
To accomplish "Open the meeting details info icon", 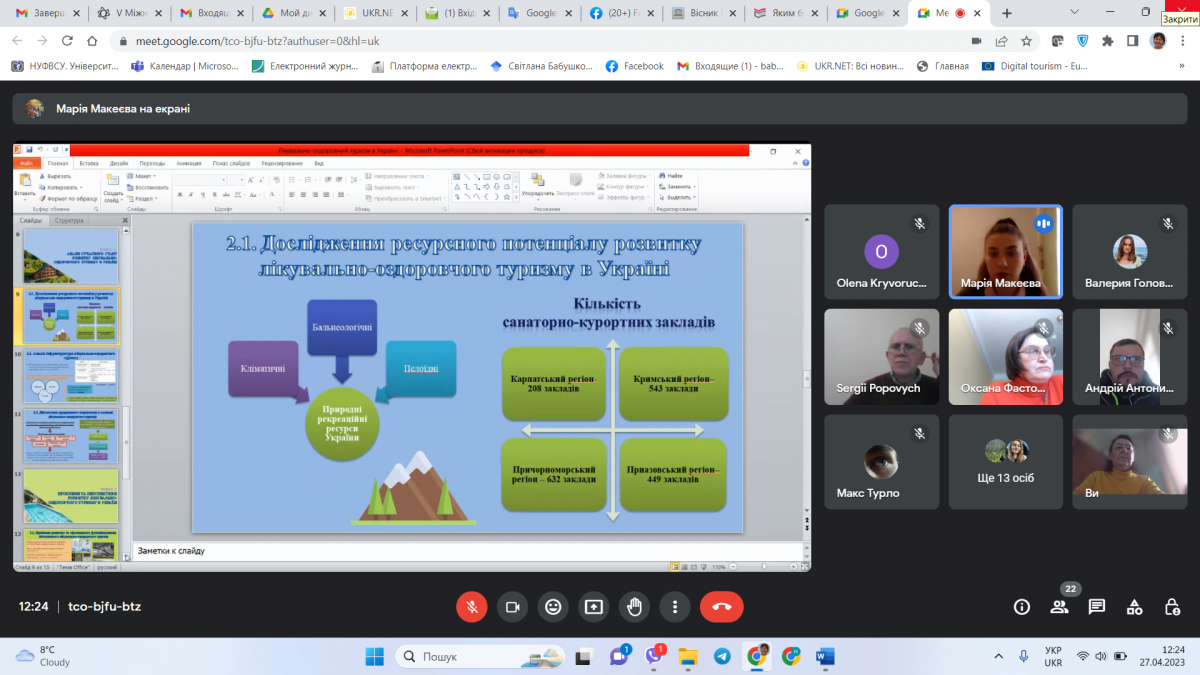I will click(x=1021, y=606).
